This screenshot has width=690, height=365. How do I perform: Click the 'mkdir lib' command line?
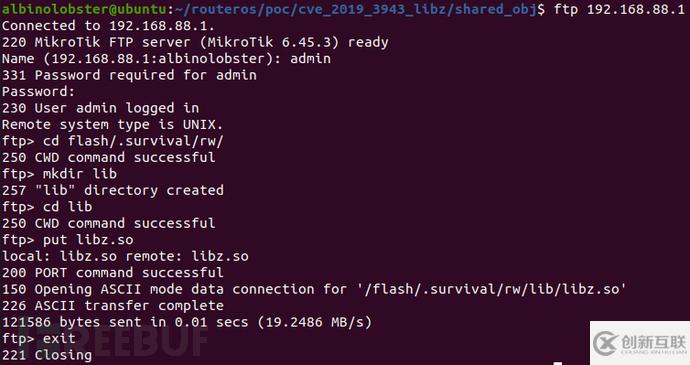coord(59,174)
